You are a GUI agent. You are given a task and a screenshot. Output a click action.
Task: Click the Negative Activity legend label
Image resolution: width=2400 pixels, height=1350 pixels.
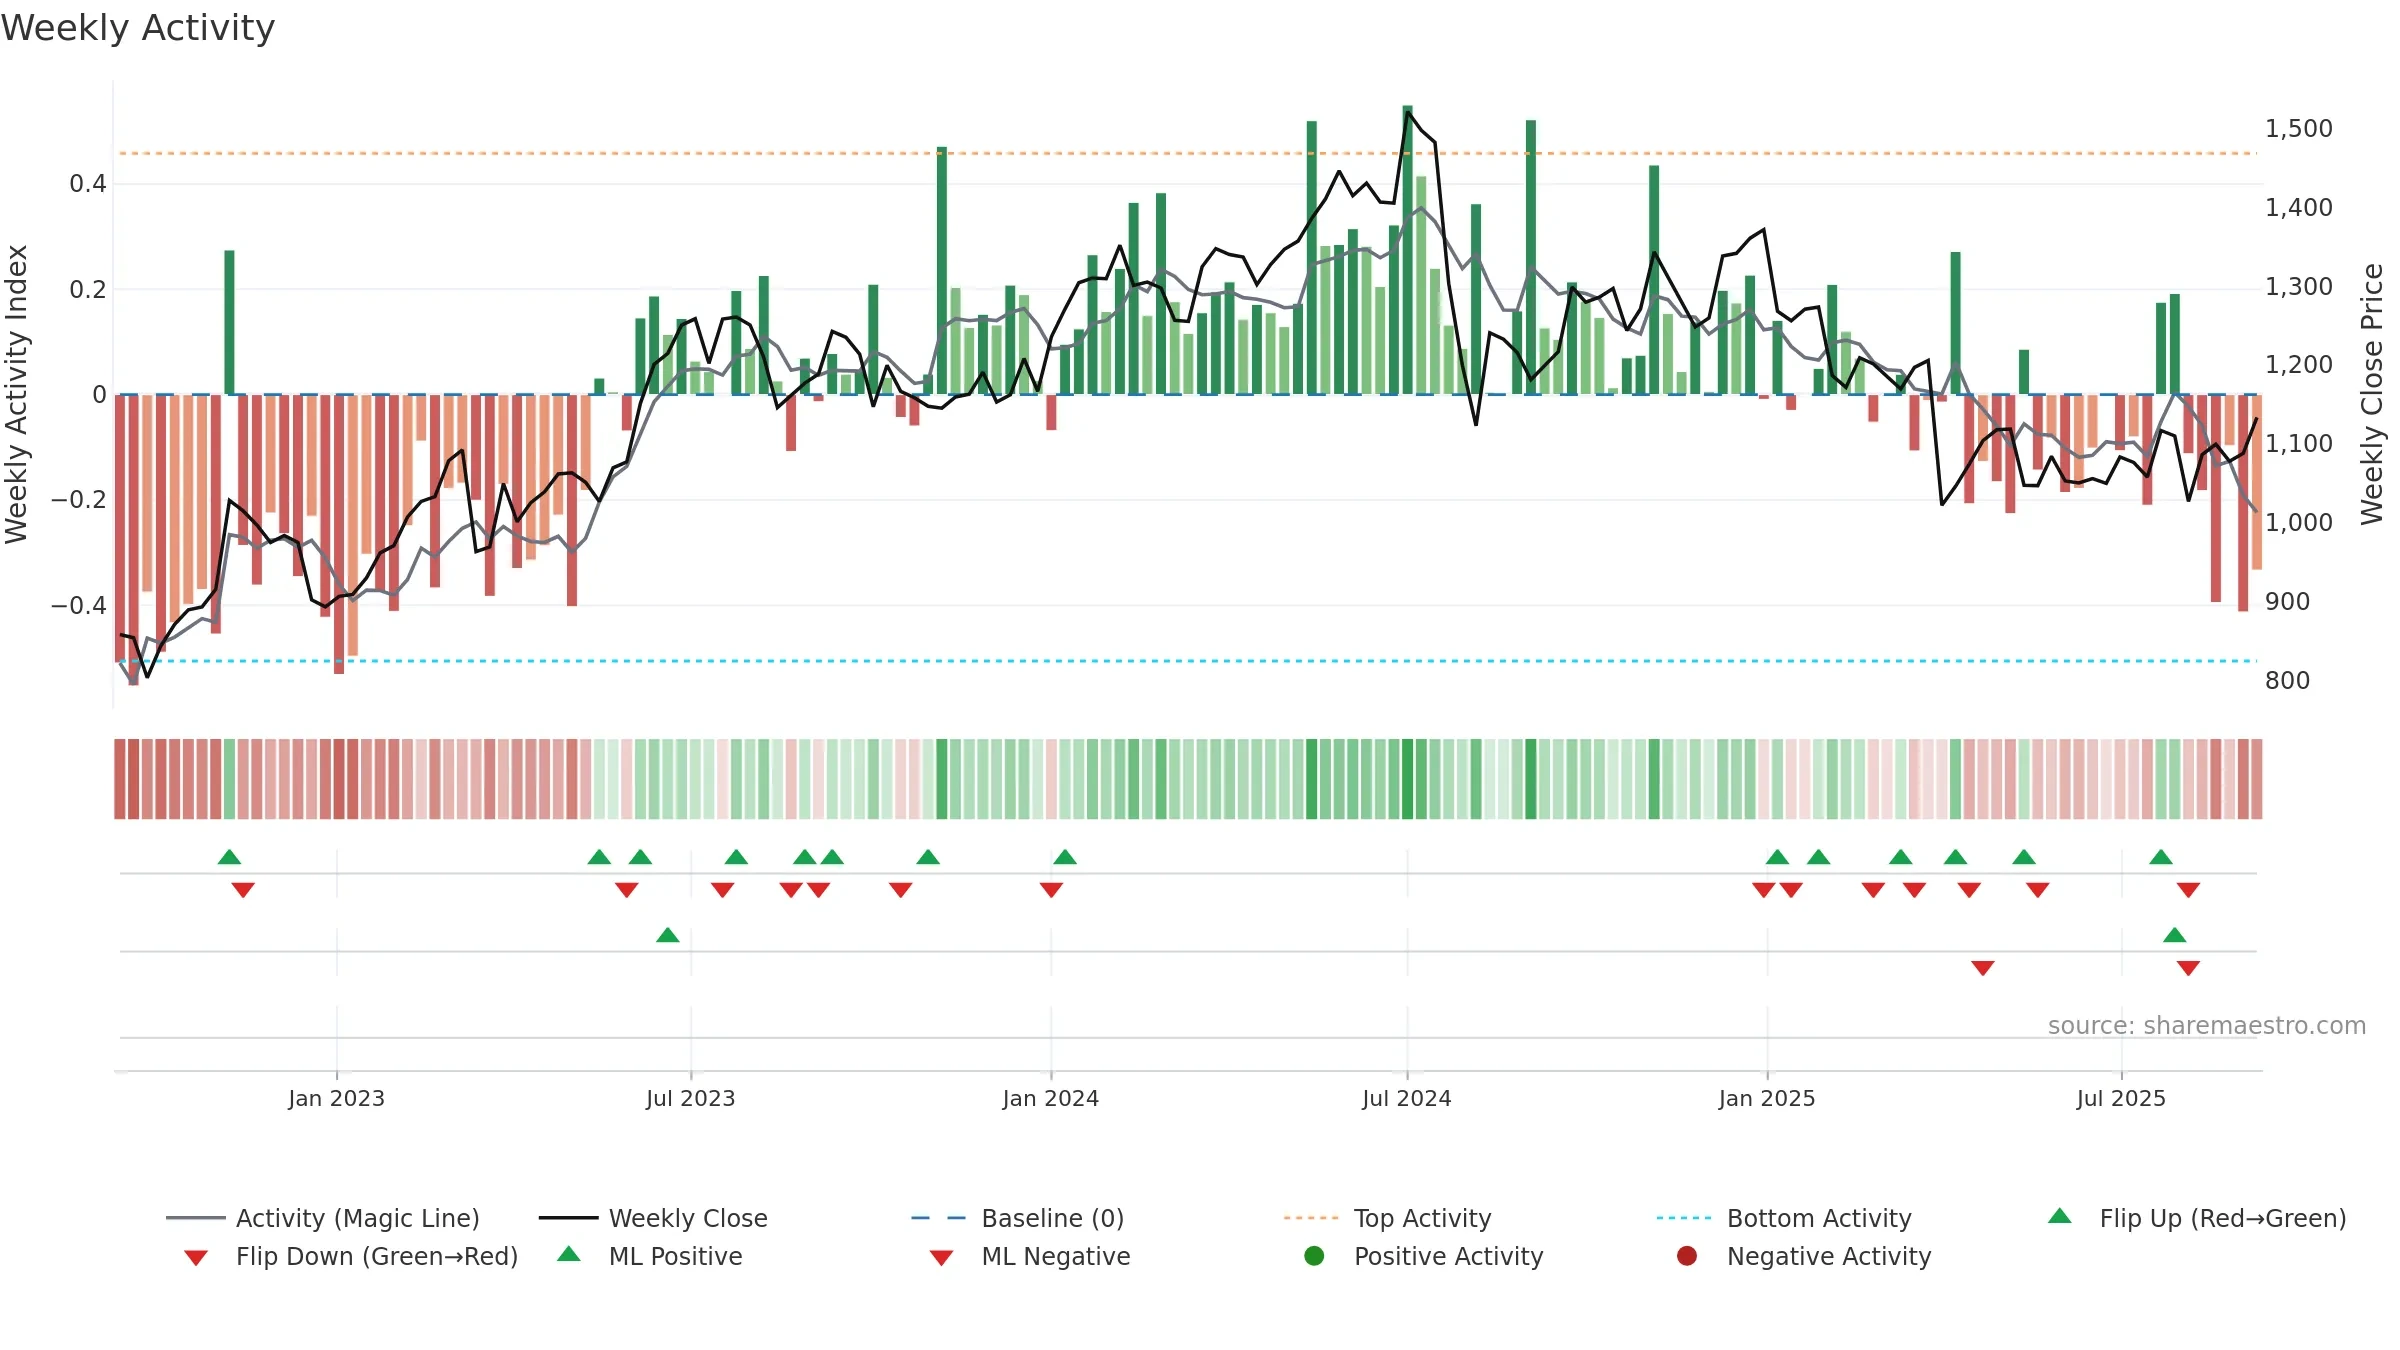pos(1828,1256)
